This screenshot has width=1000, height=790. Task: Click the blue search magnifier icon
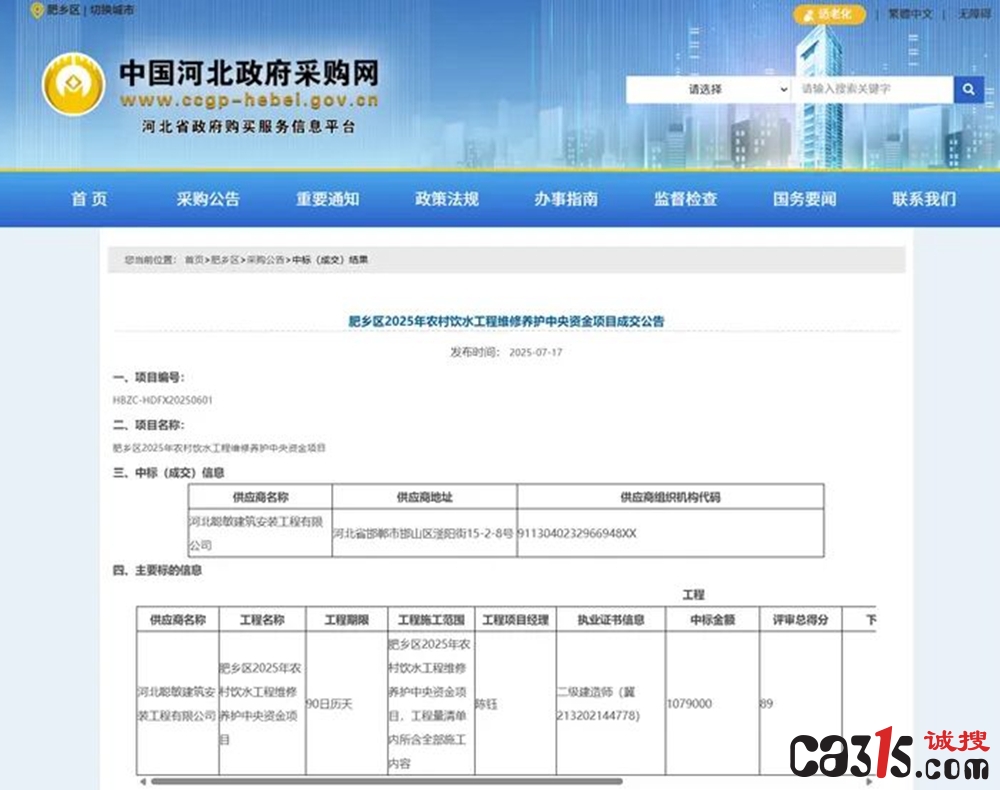click(x=969, y=89)
